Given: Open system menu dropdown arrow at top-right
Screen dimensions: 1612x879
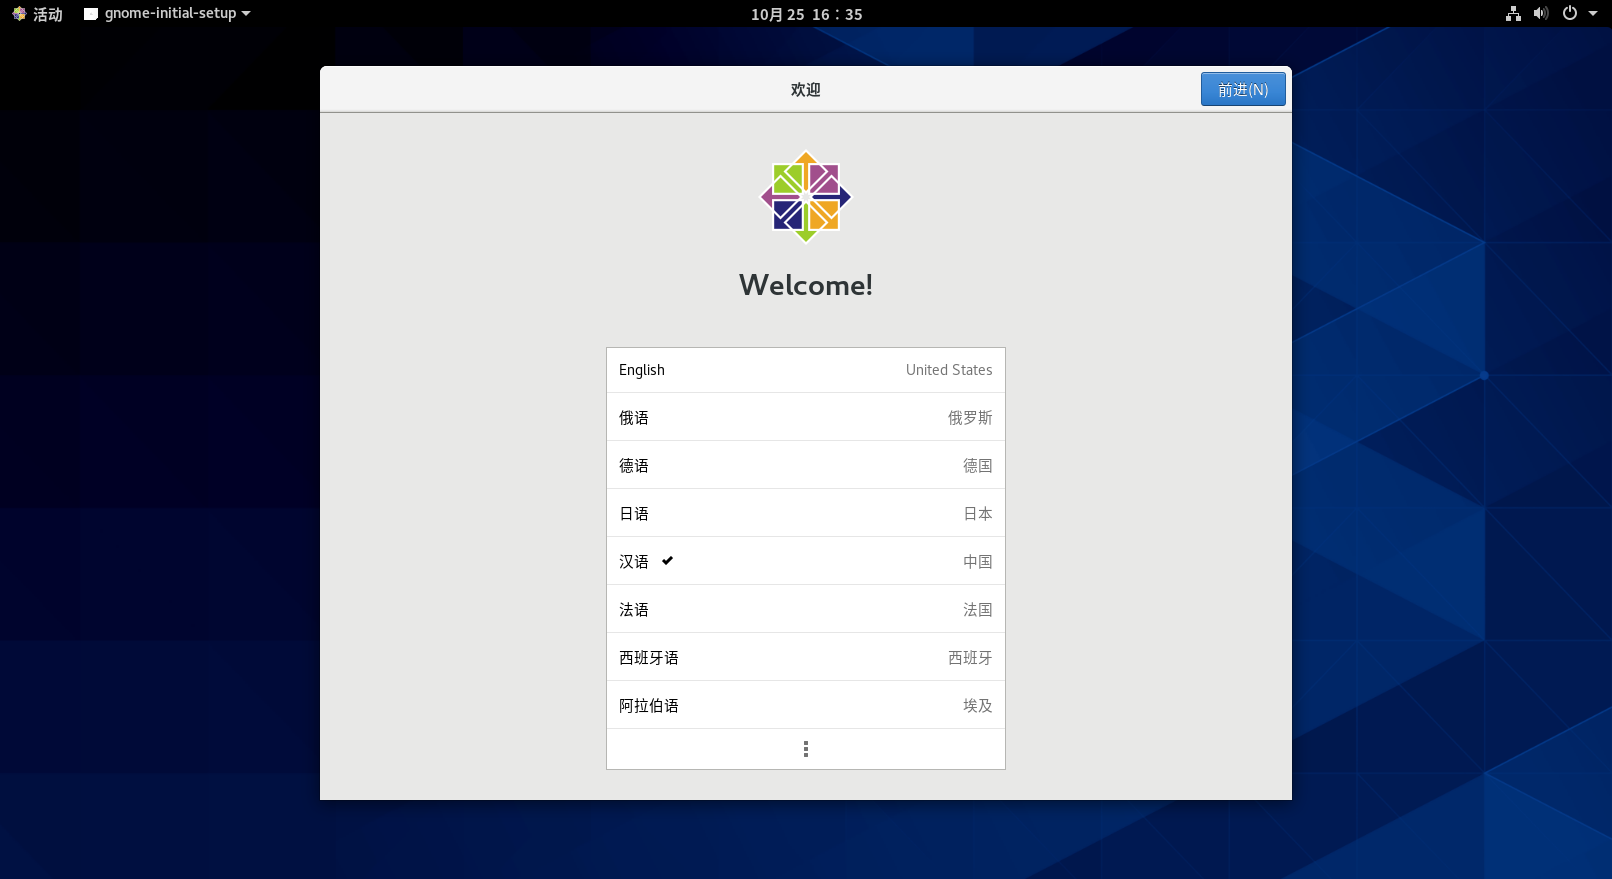Looking at the screenshot, I should [1593, 14].
